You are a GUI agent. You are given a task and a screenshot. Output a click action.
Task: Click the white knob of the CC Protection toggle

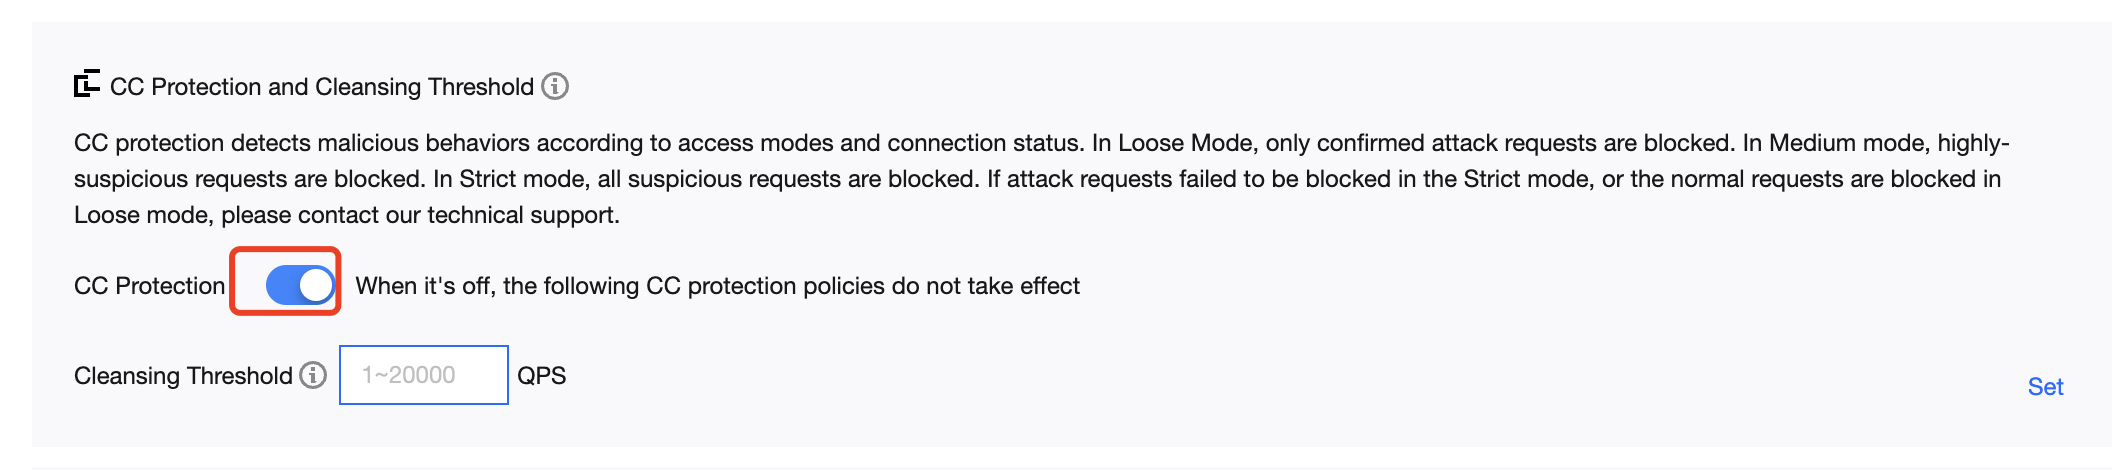tap(316, 285)
